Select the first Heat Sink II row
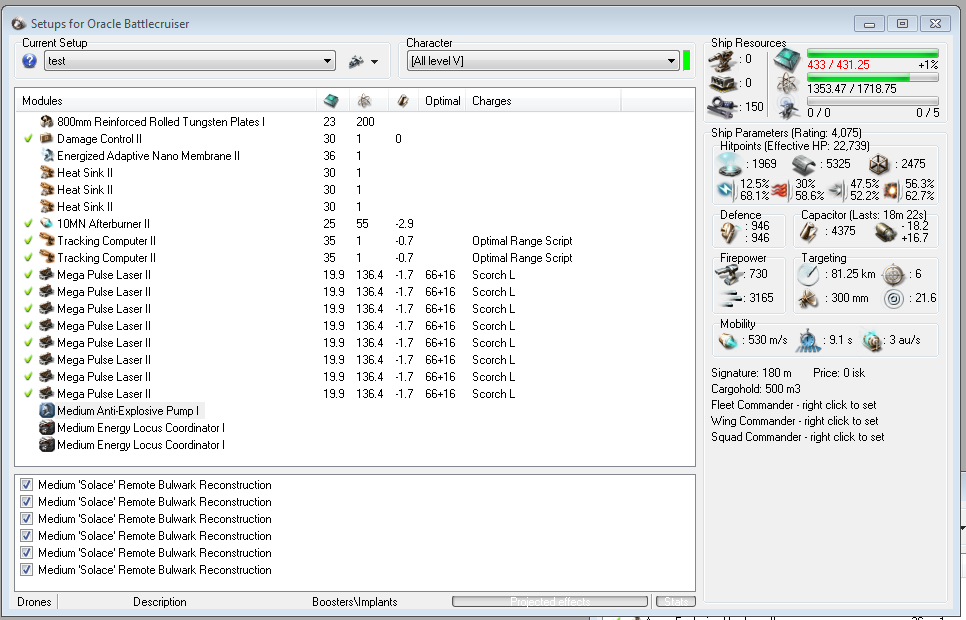Viewport: 966px width, 620px height. point(354,173)
